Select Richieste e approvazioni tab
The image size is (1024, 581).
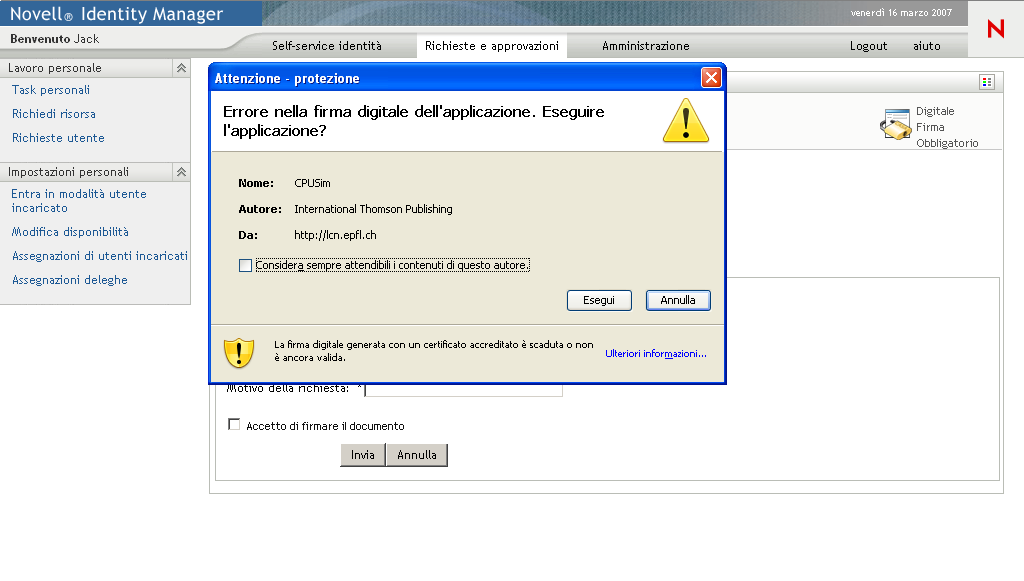(x=492, y=46)
